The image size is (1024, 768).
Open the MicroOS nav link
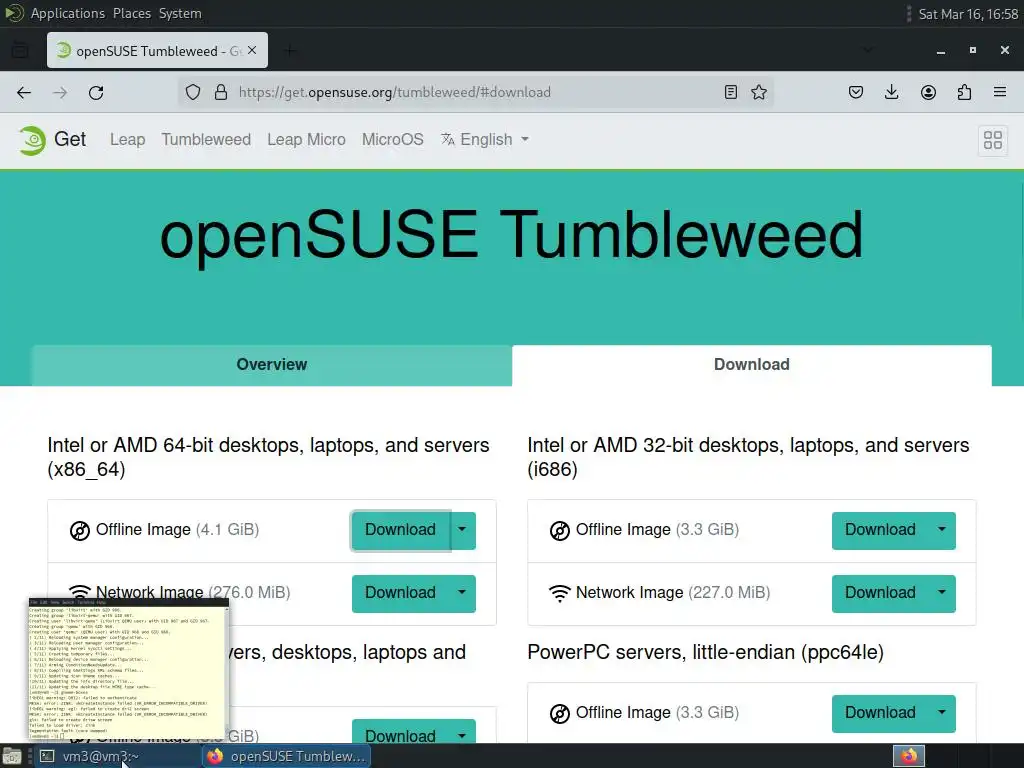coord(392,139)
